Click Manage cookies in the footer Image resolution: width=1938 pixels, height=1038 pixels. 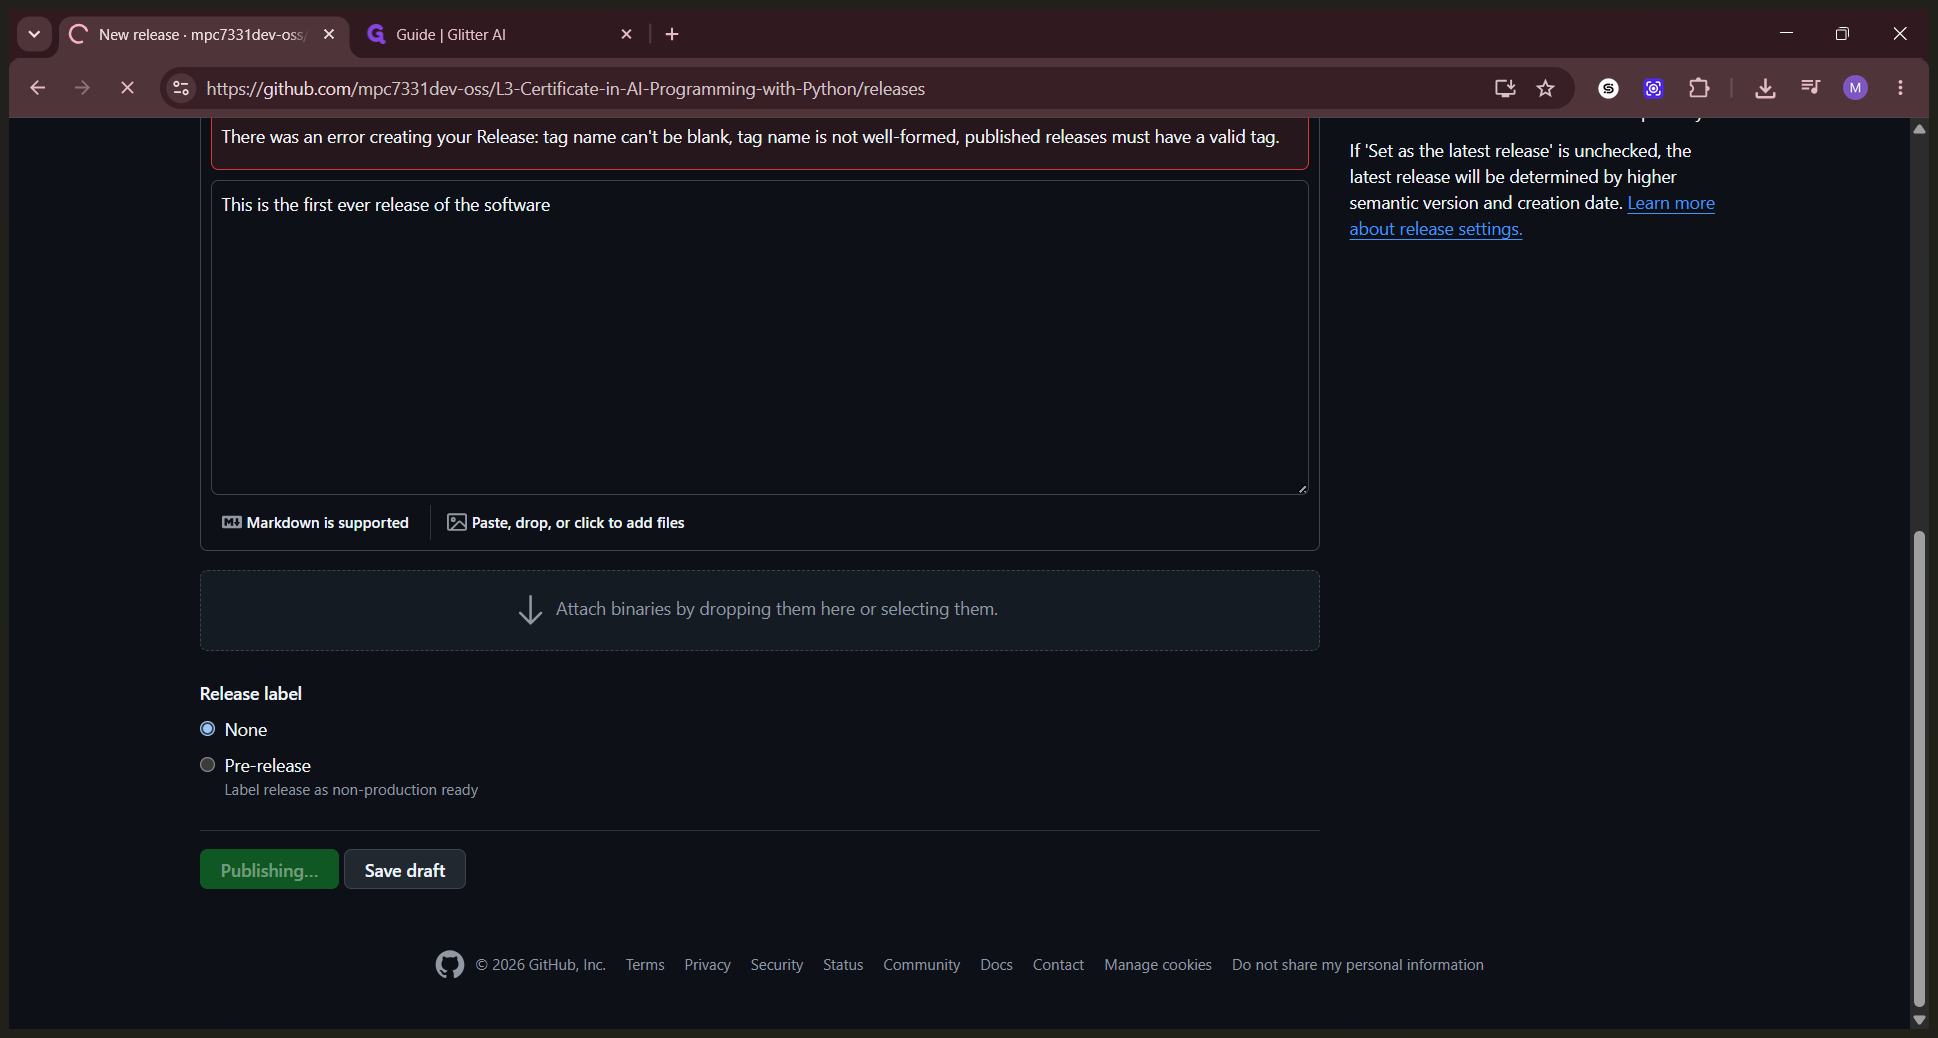(x=1158, y=965)
